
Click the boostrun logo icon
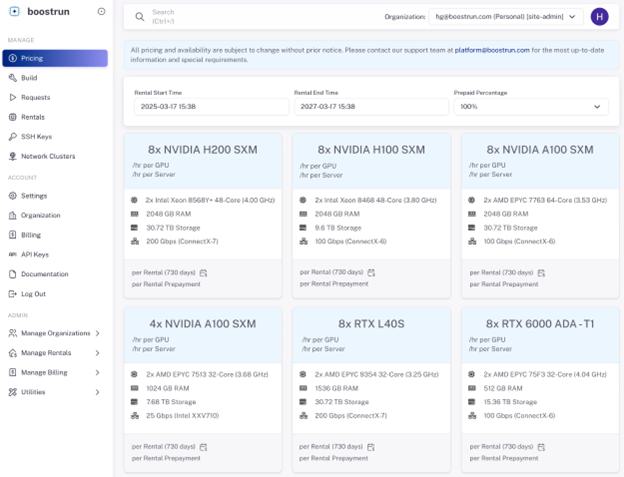[13, 12]
